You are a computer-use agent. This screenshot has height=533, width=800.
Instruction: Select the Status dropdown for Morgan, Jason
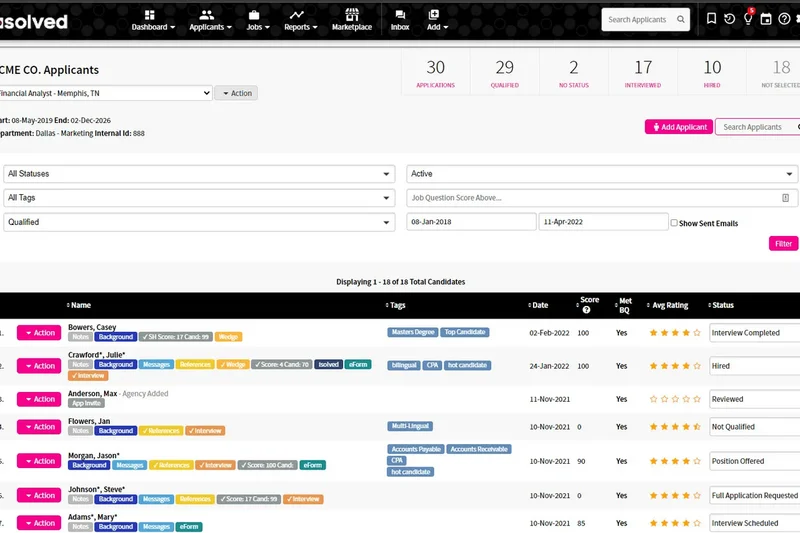pos(755,461)
